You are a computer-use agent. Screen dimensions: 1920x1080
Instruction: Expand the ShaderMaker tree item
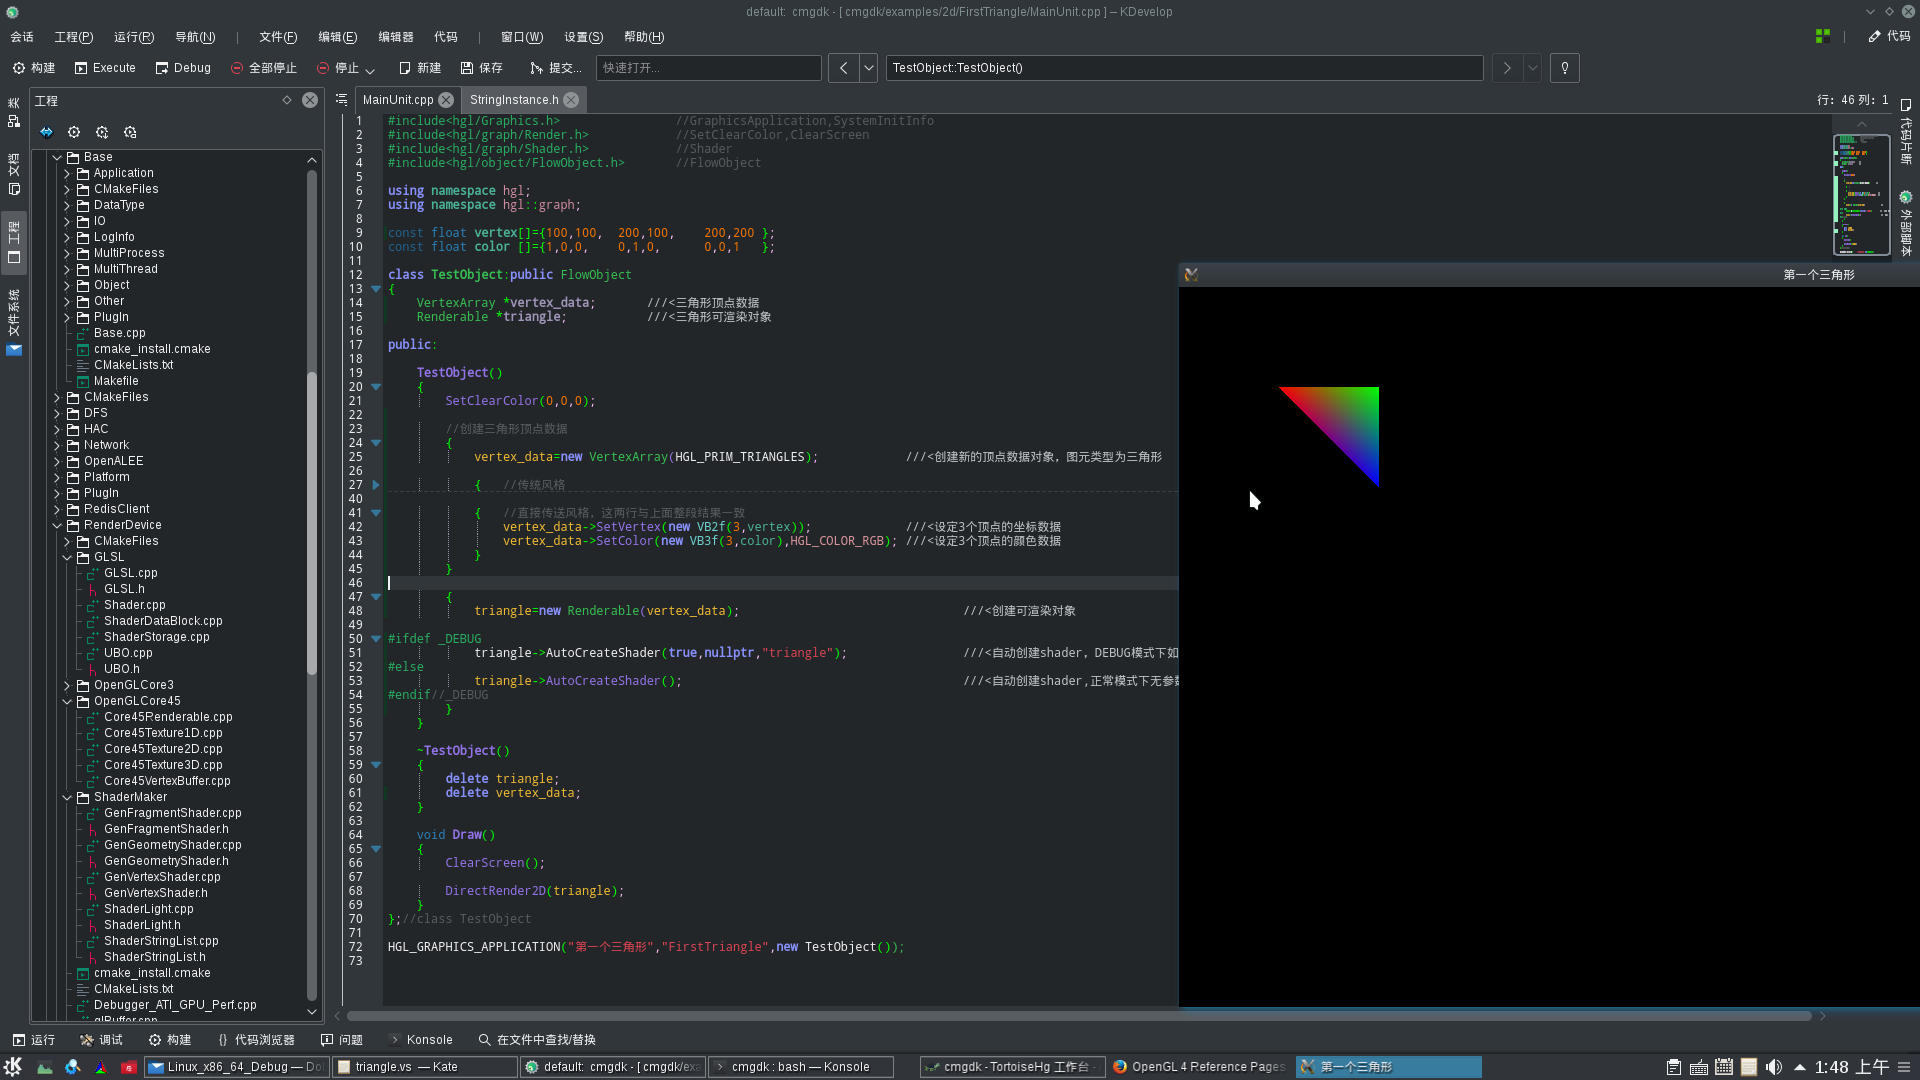click(66, 796)
